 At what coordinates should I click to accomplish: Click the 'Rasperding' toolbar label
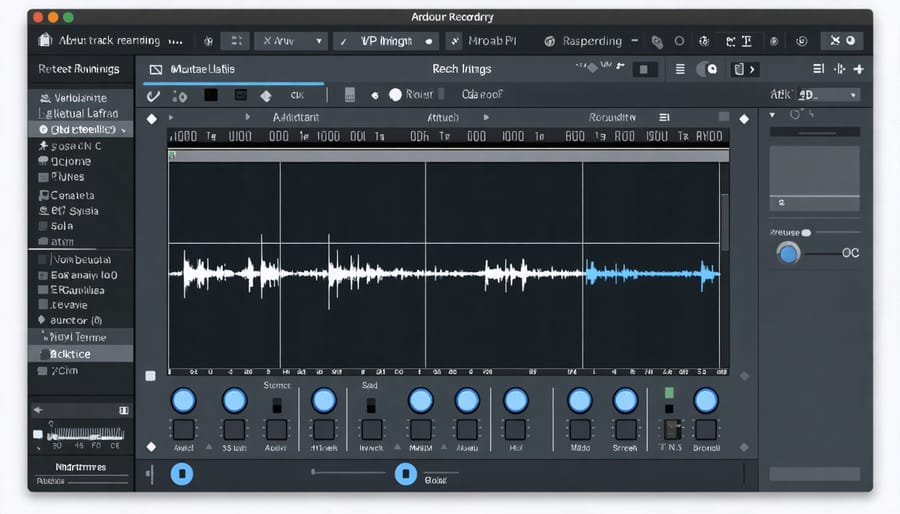click(x=592, y=41)
